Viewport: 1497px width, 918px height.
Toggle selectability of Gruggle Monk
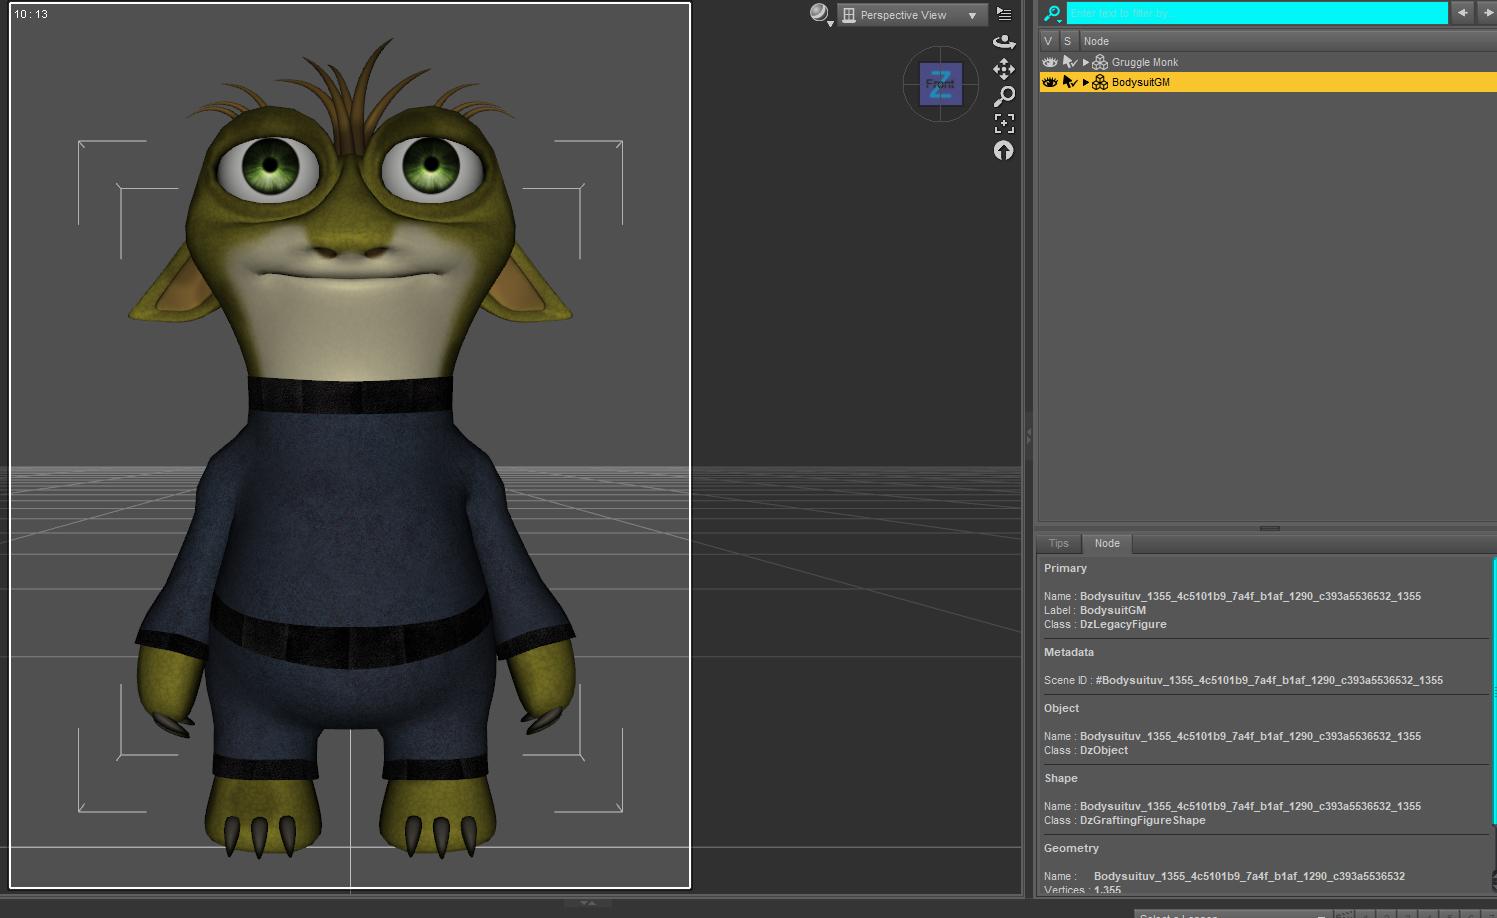point(1069,62)
